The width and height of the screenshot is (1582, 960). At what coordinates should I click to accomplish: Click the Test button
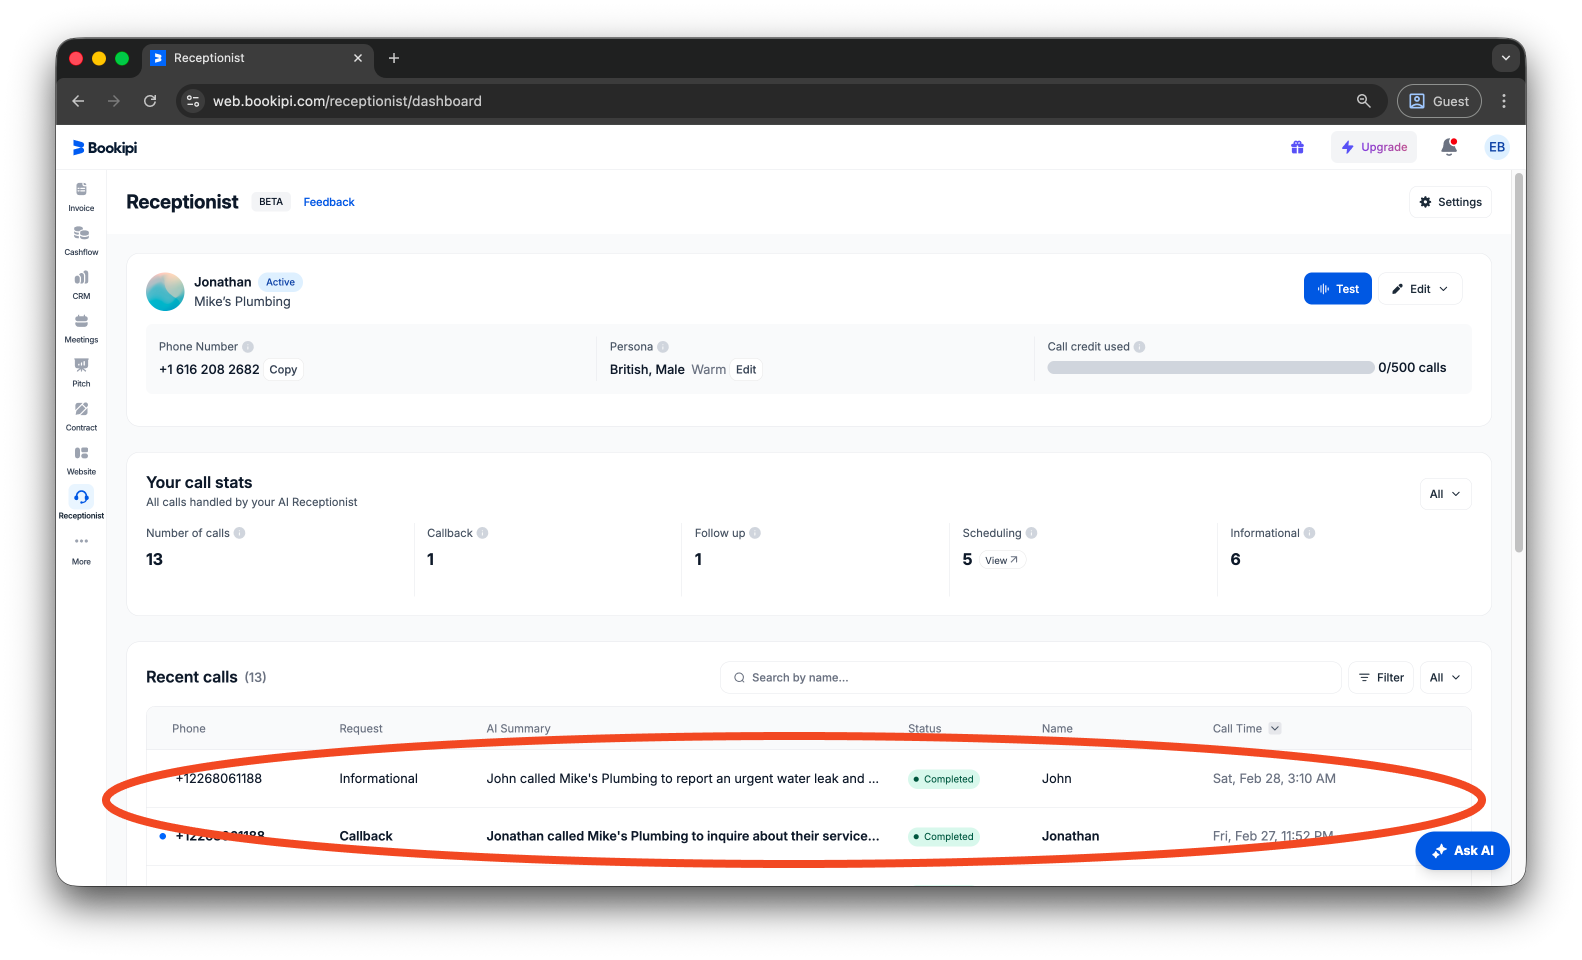click(1337, 289)
